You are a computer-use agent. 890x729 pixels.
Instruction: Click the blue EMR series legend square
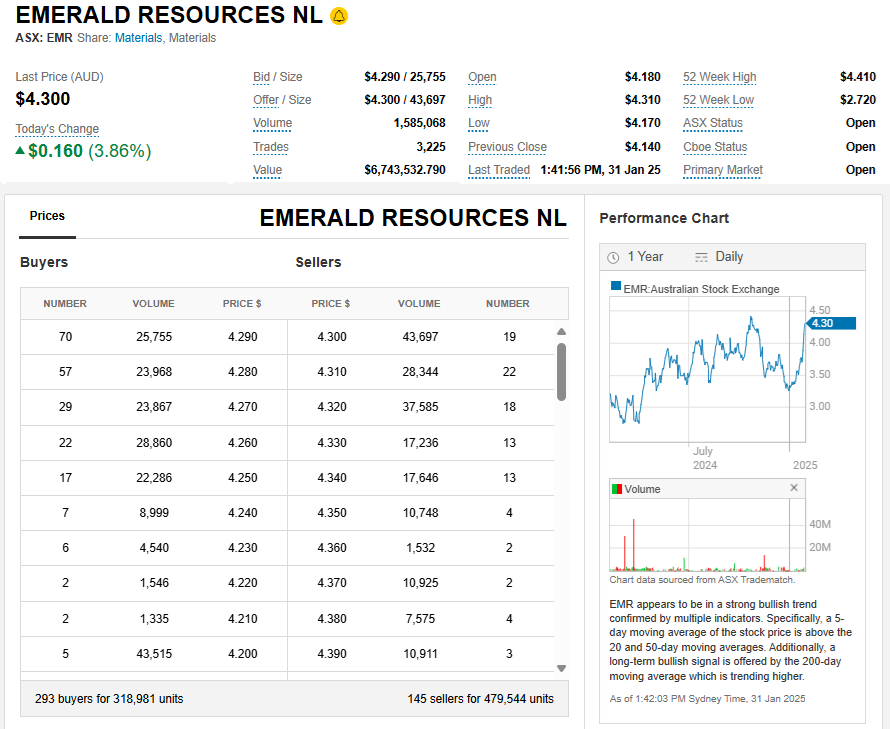[616, 288]
